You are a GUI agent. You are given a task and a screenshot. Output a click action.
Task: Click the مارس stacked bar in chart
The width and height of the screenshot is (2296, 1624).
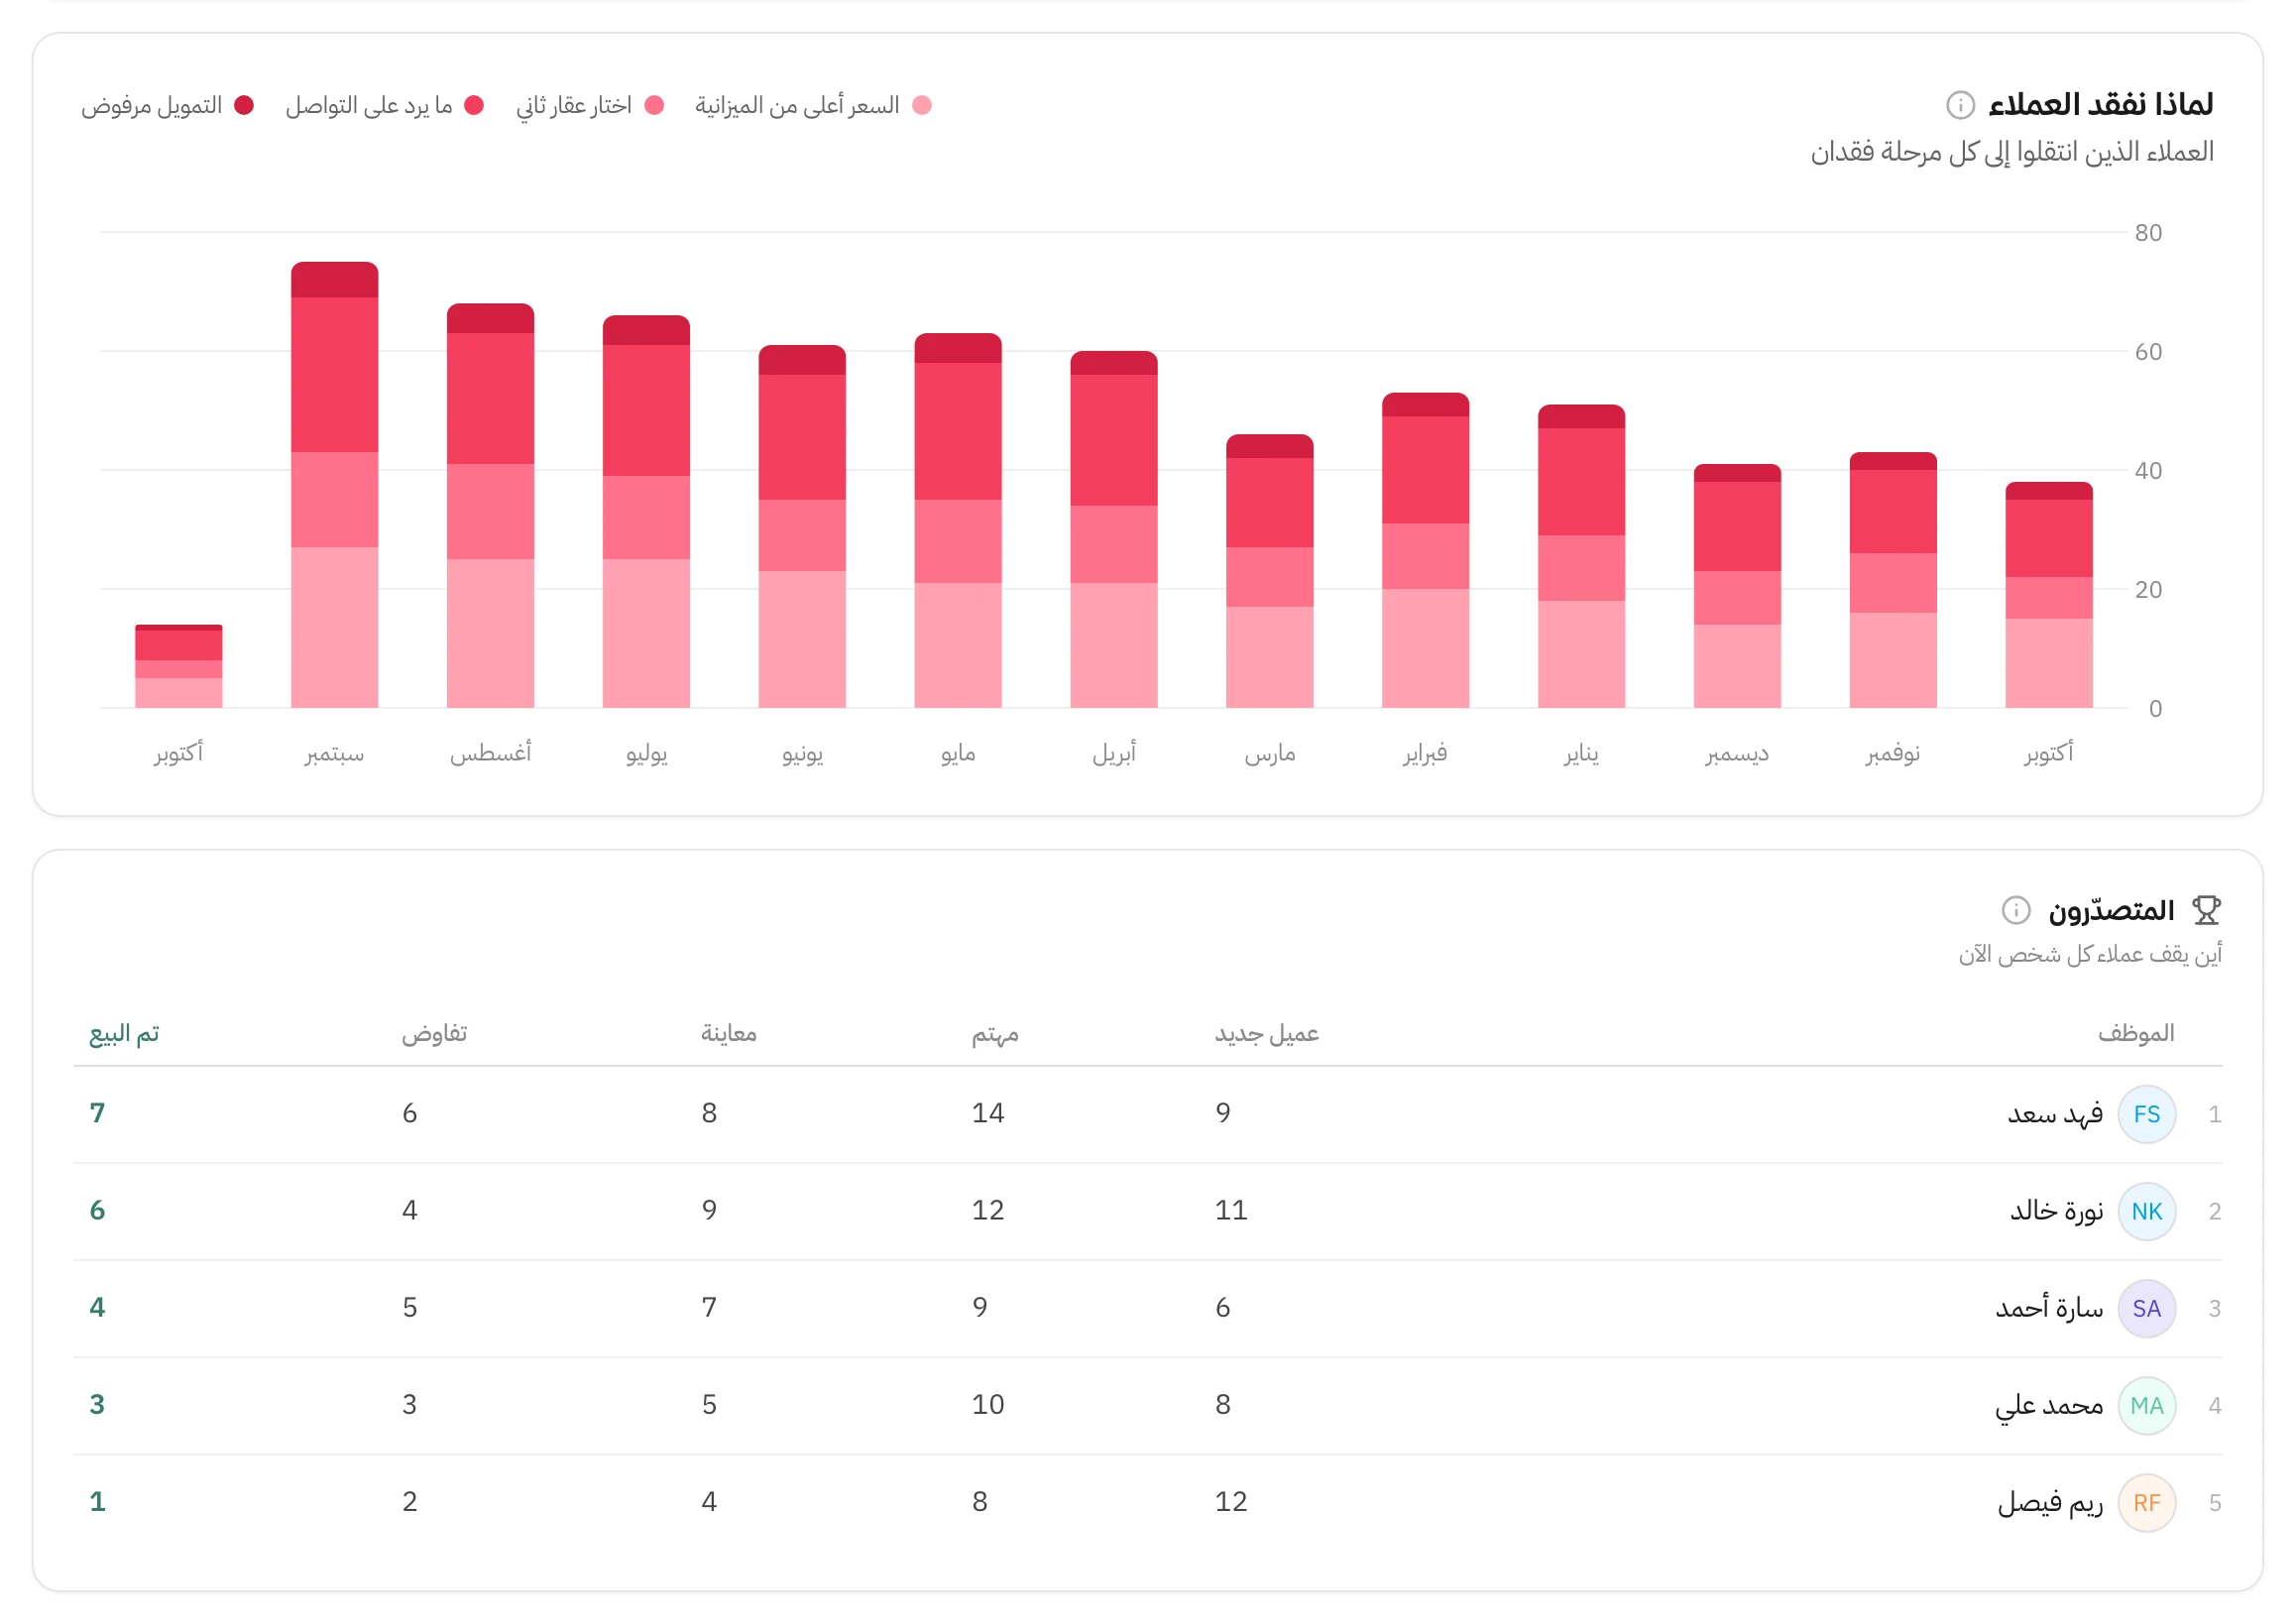tap(1269, 571)
